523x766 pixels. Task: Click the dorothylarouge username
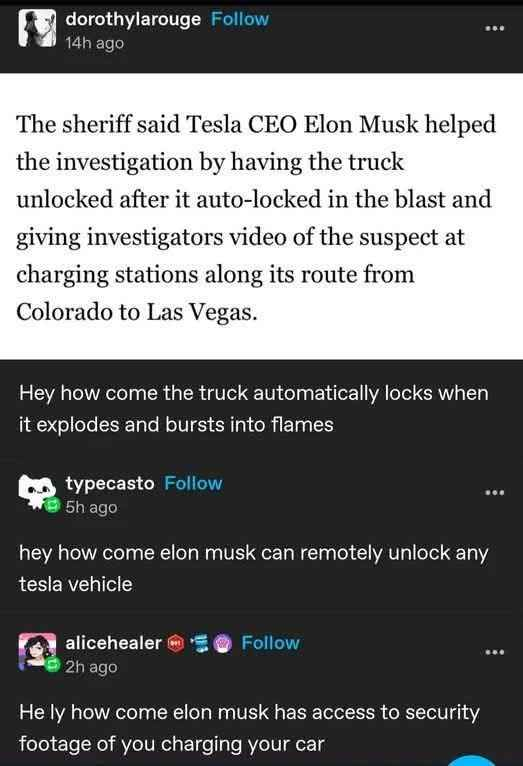click(x=133, y=19)
